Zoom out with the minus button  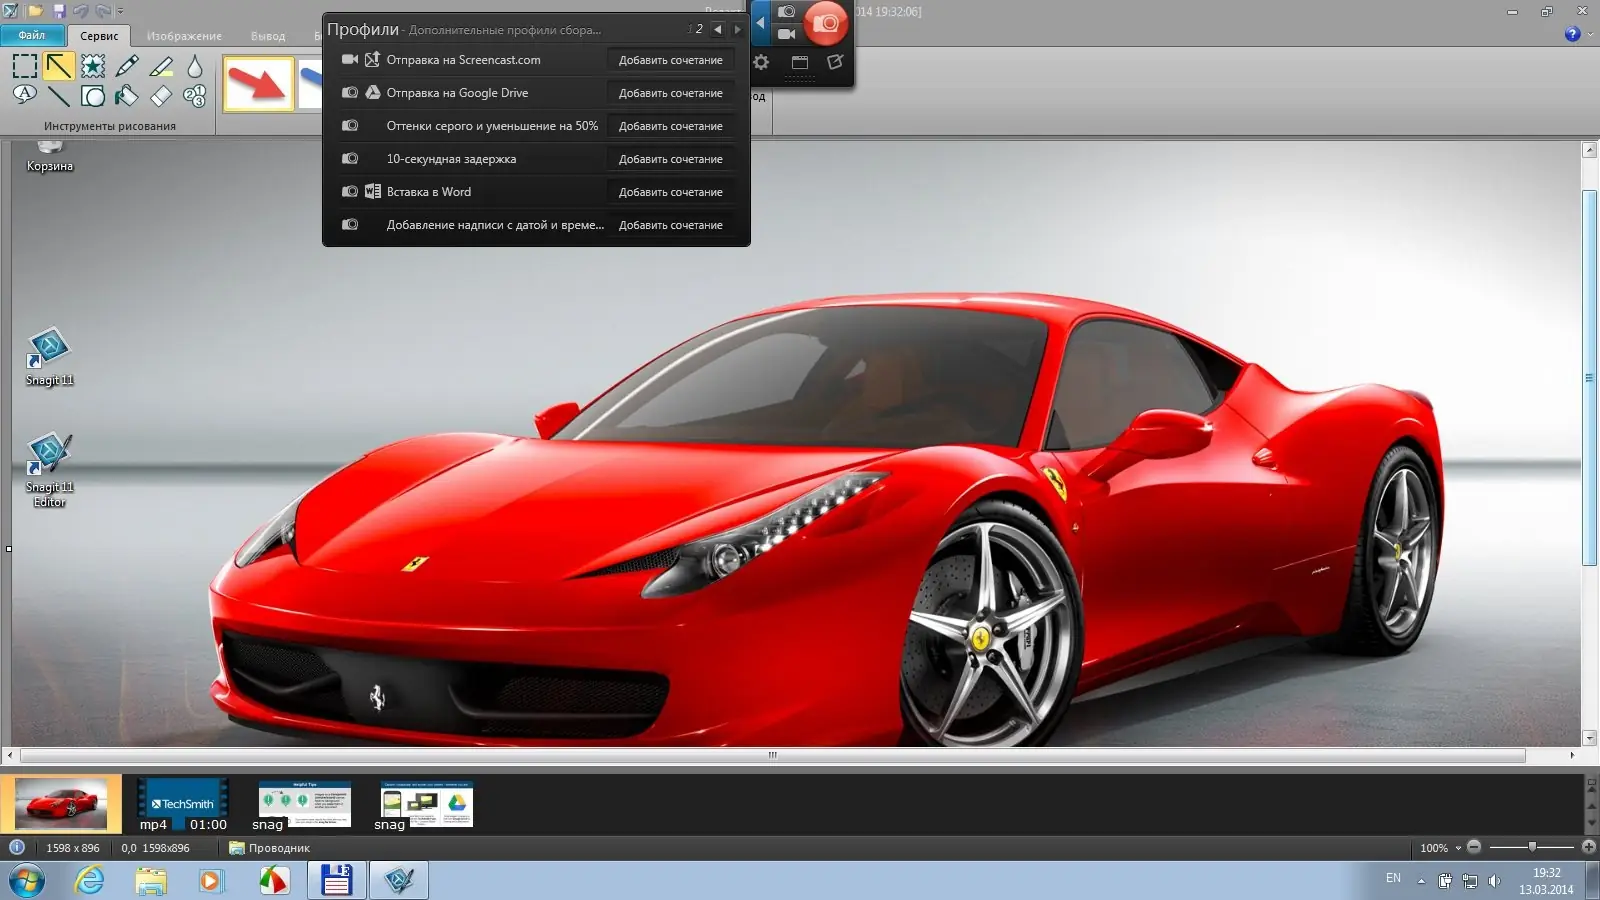click(1474, 847)
